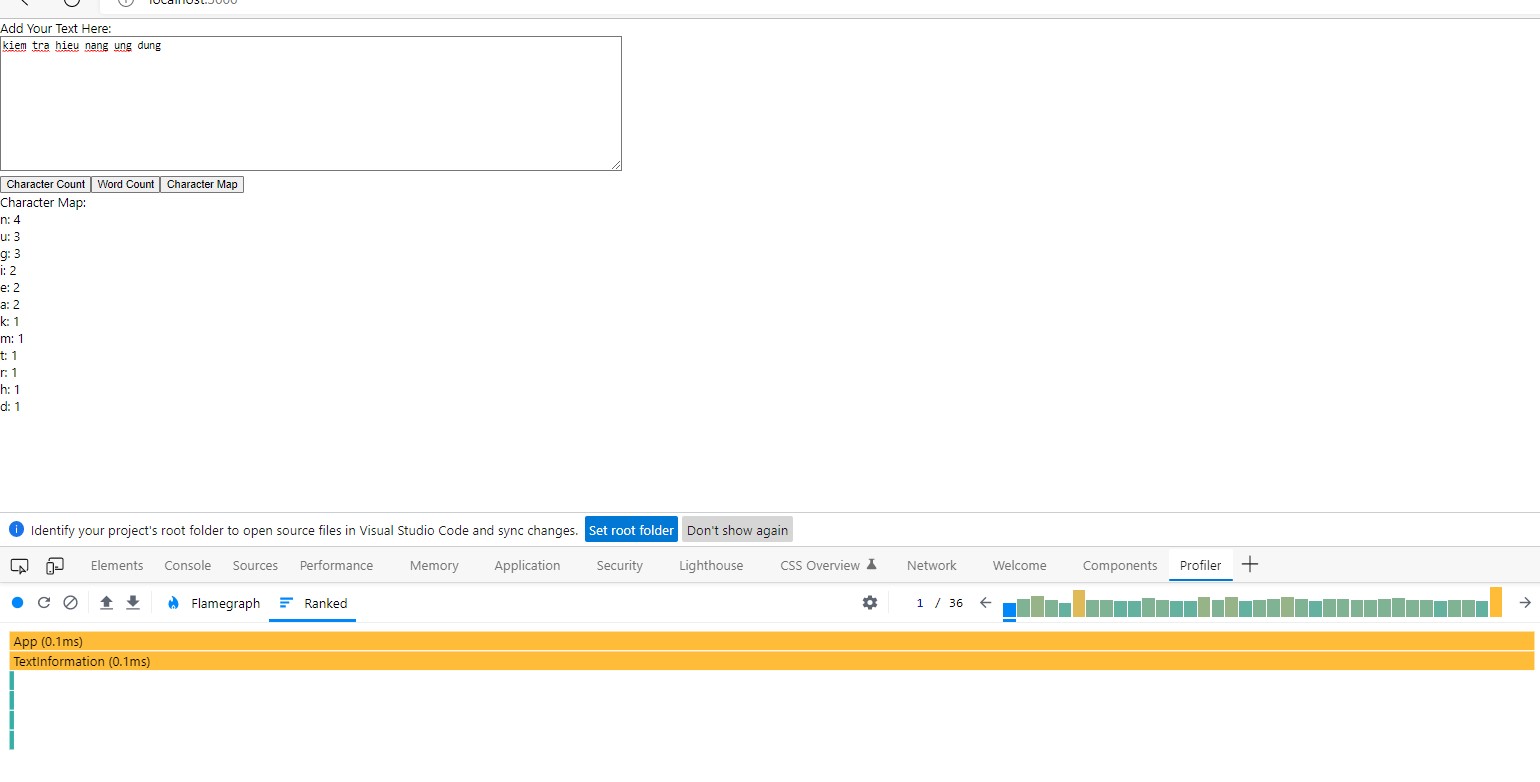
Task: Navigate to the next commit arrow
Action: point(1525,602)
